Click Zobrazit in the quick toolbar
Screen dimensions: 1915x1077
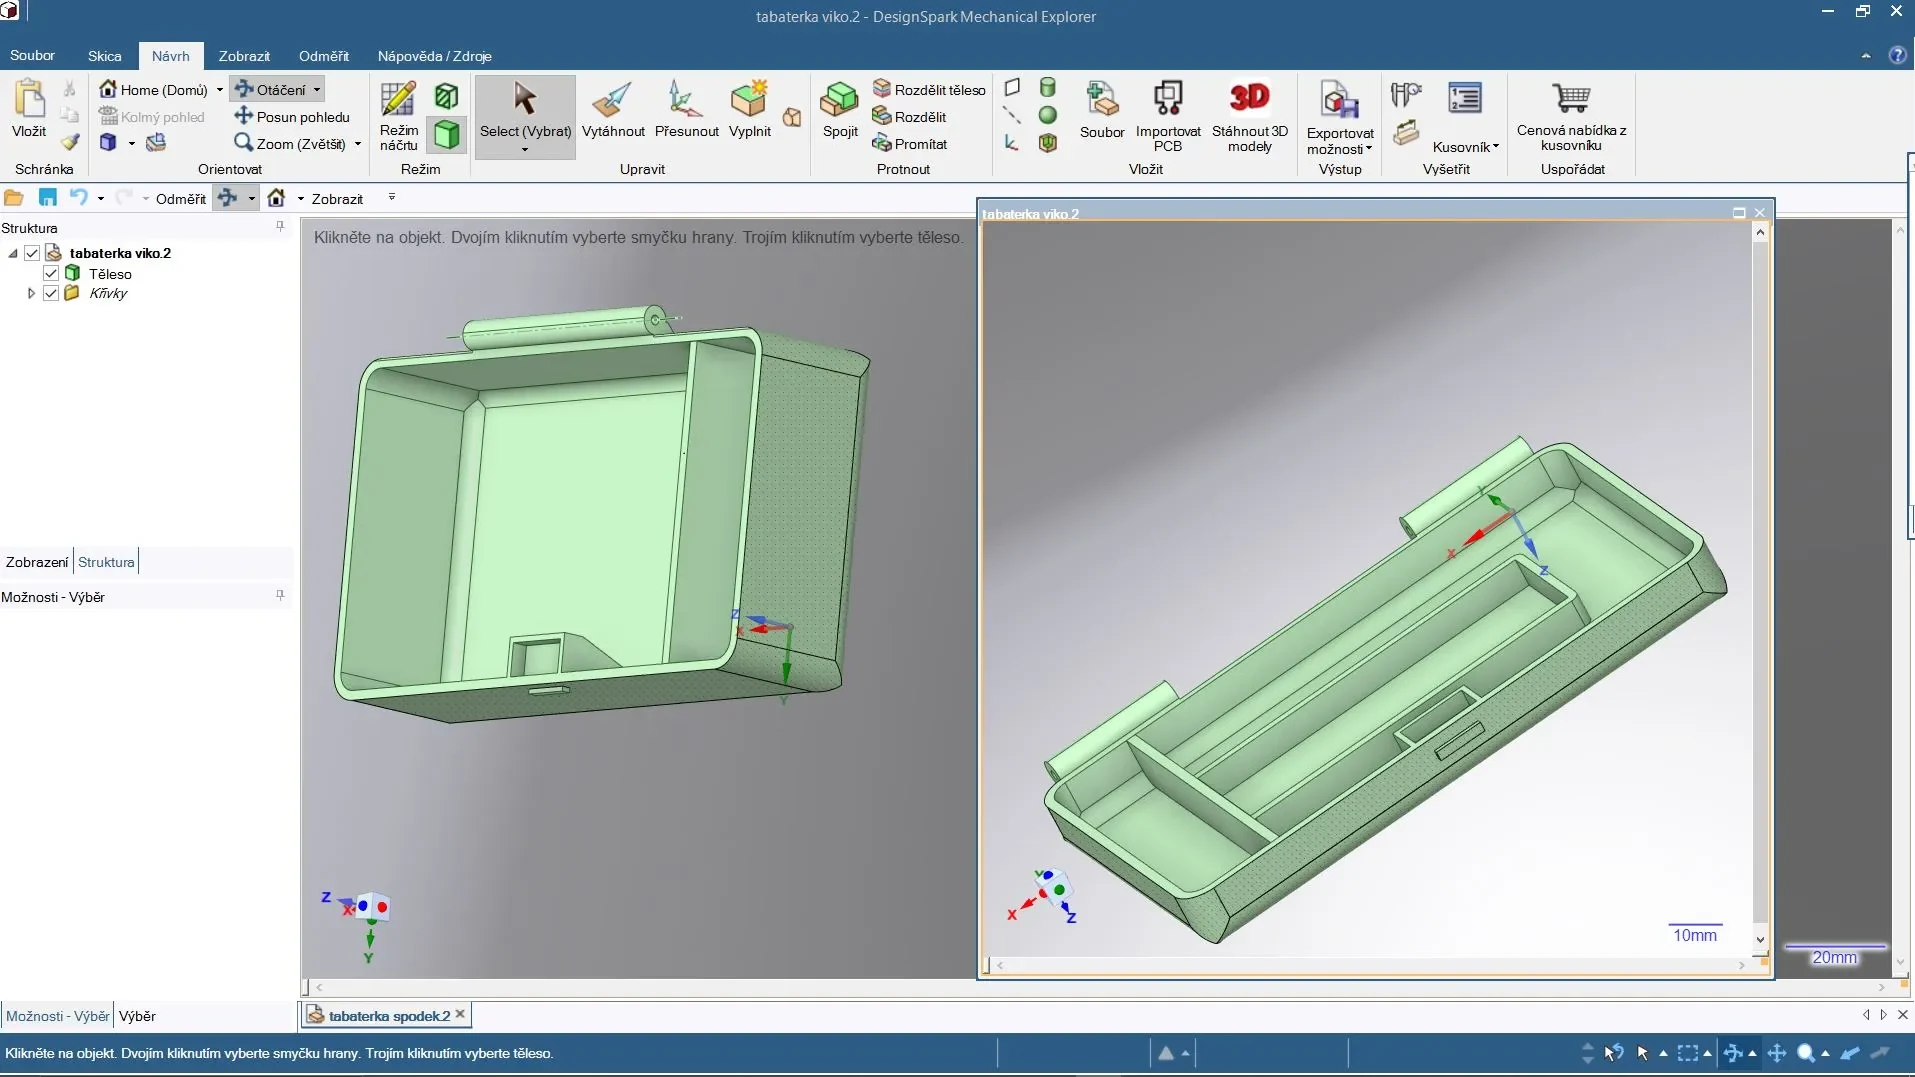[337, 198]
